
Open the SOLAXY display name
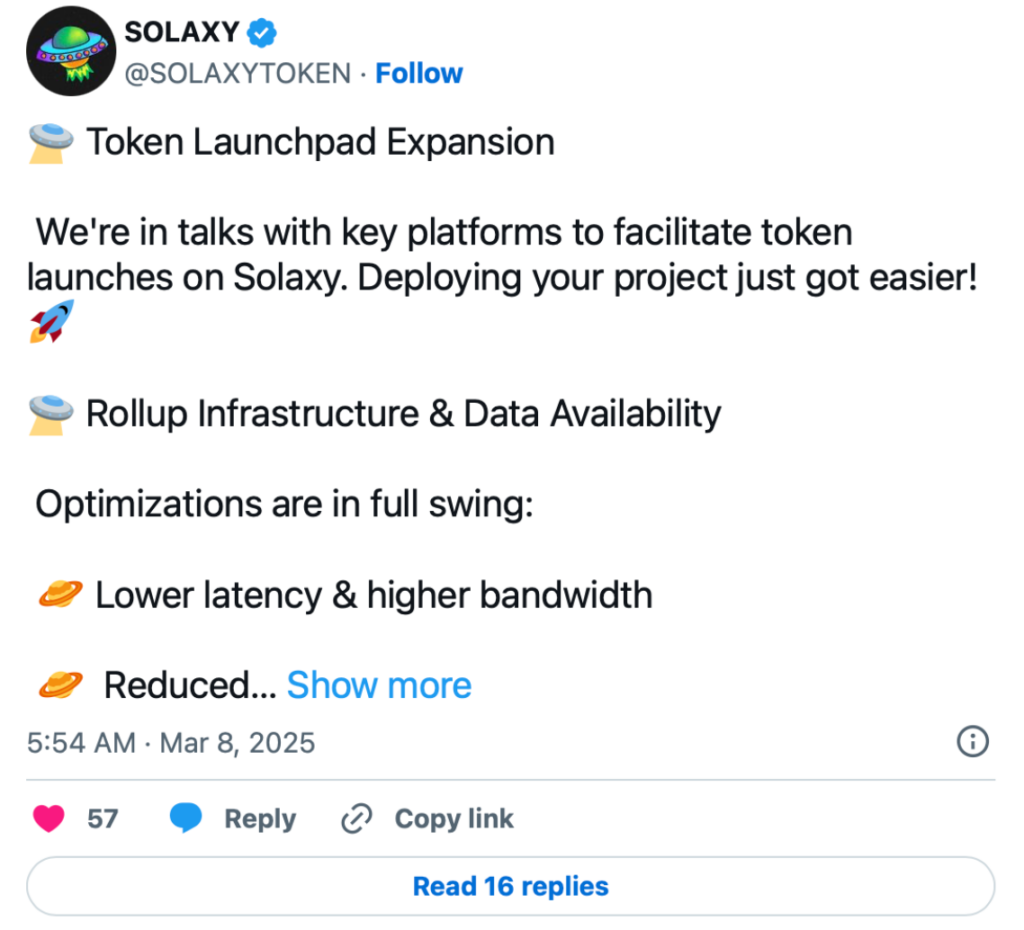click(182, 32)
